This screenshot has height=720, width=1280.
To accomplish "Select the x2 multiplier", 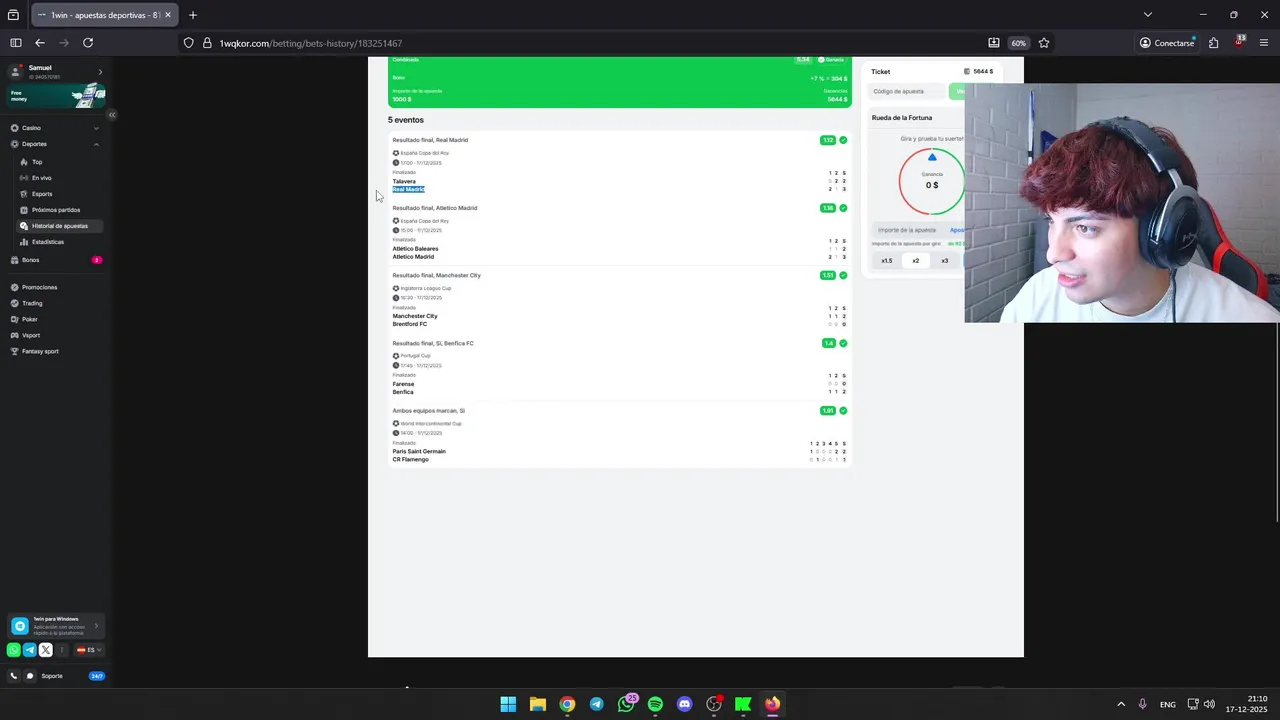I will (915, 261).
